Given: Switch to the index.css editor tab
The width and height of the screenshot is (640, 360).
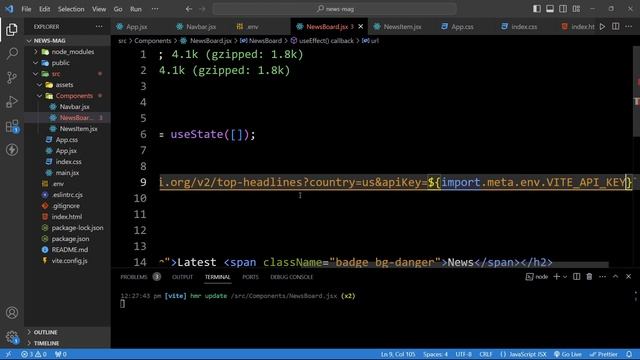Looking at the screenshot, I should pyautogui.click(x=524, y=27).
